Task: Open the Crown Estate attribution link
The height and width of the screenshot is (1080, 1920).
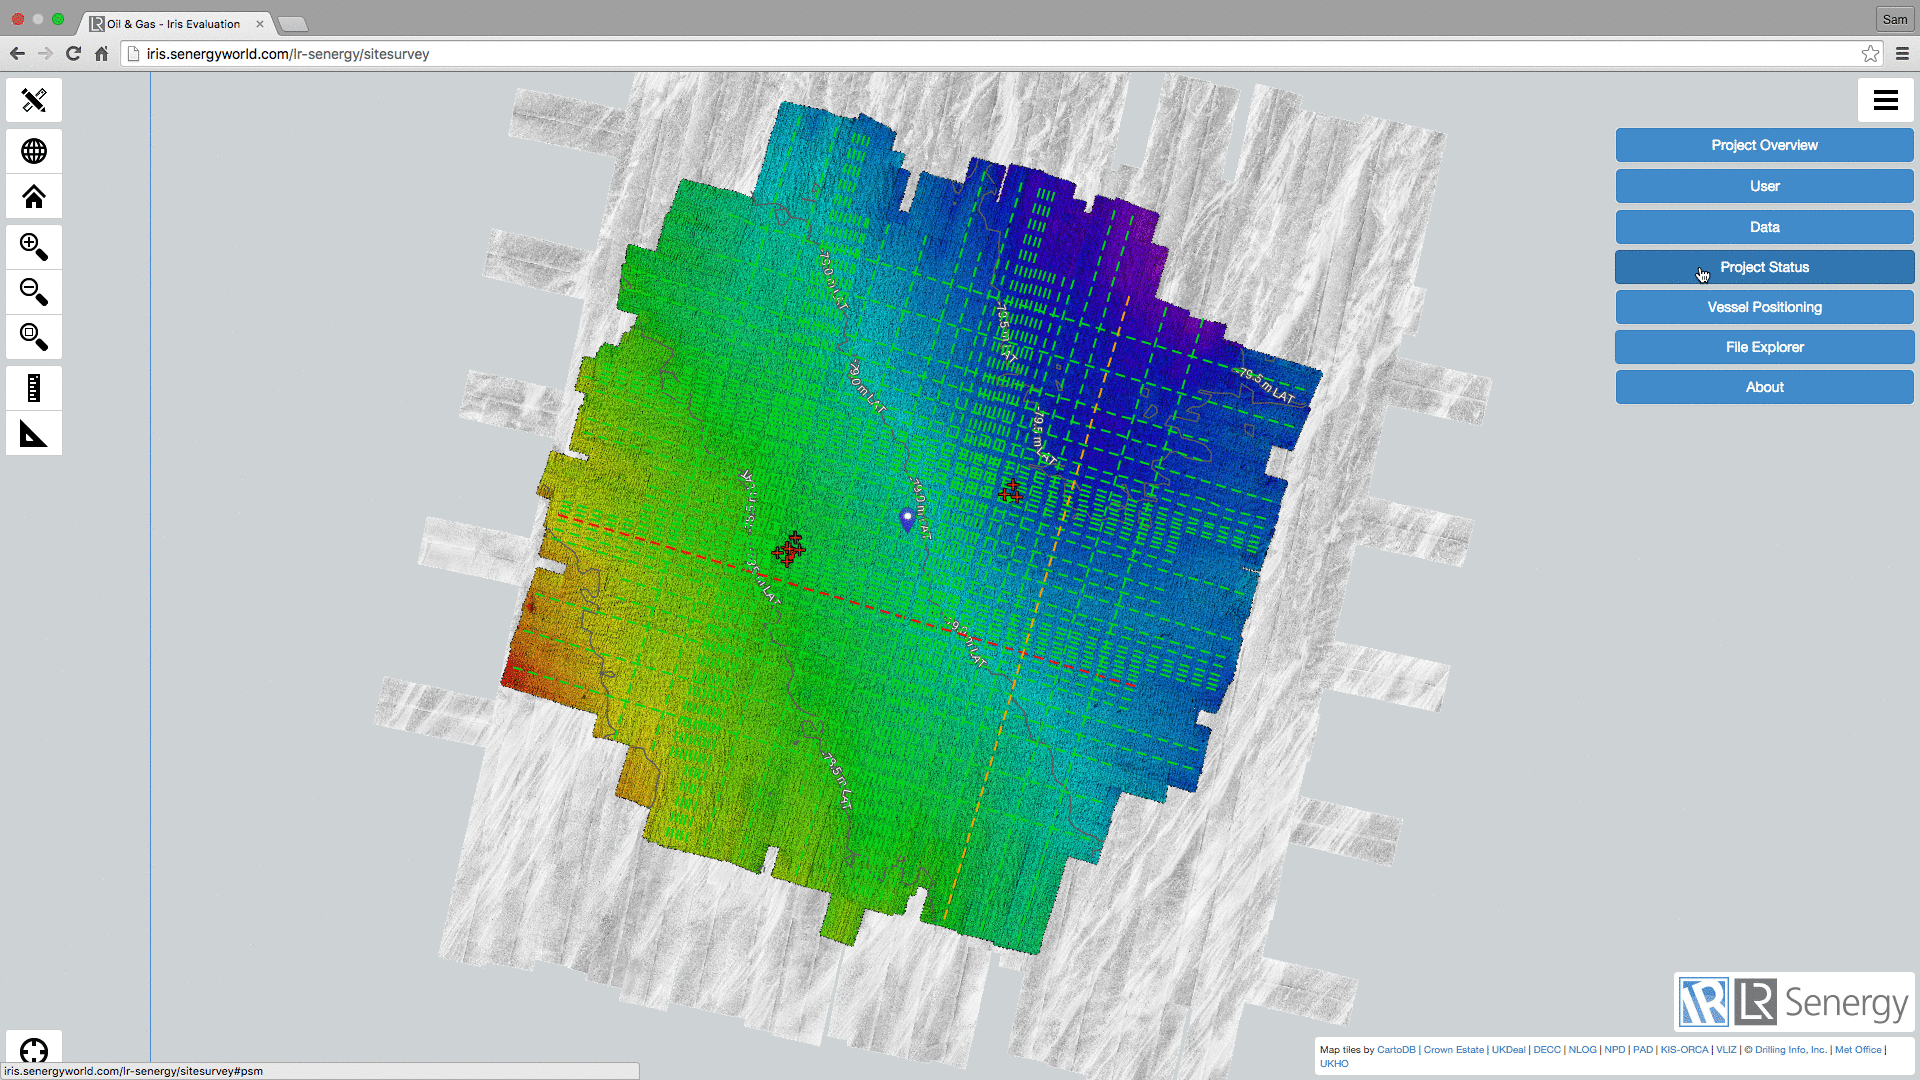Action: pos(1453,1050)
